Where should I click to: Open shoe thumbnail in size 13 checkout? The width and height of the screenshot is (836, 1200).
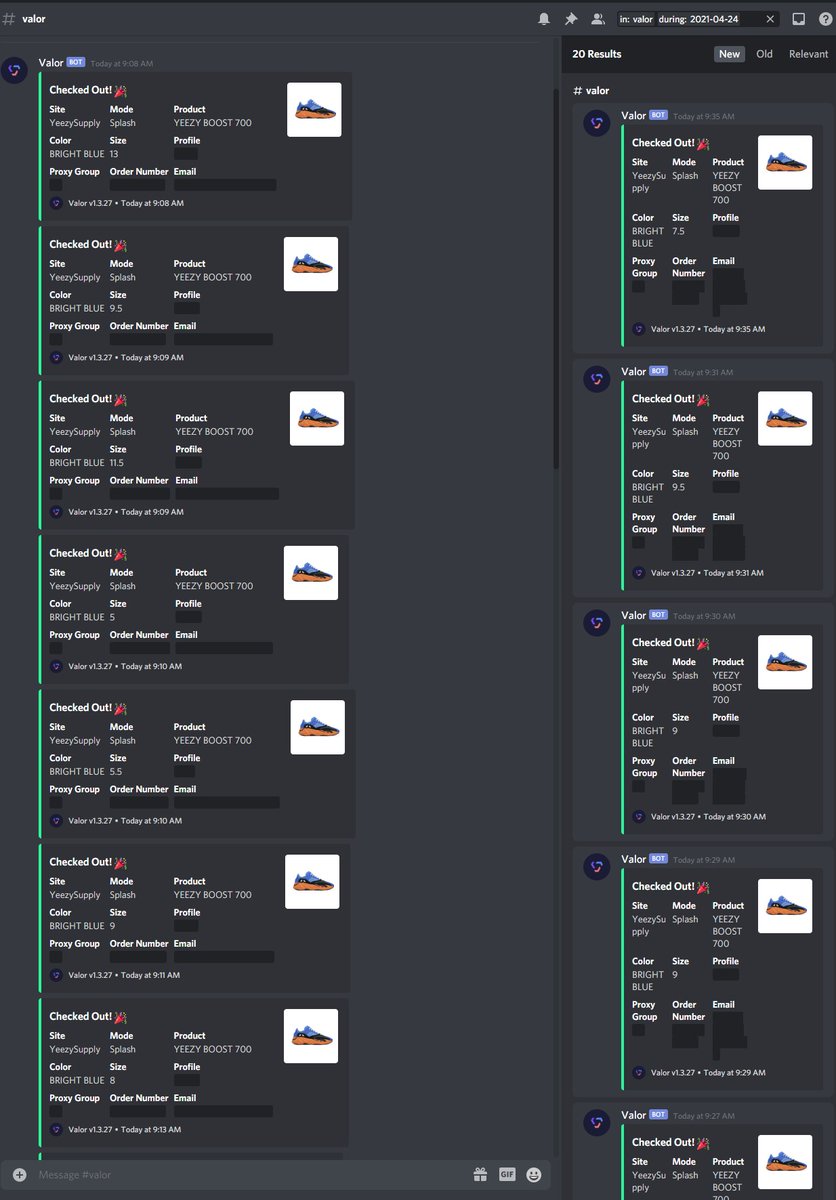click(314, 110)
